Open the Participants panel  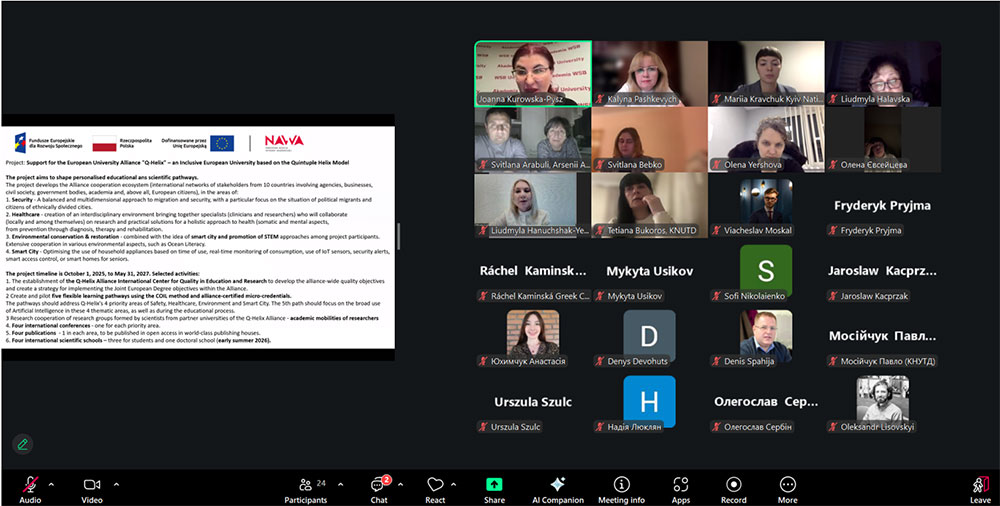click(306, 486)
